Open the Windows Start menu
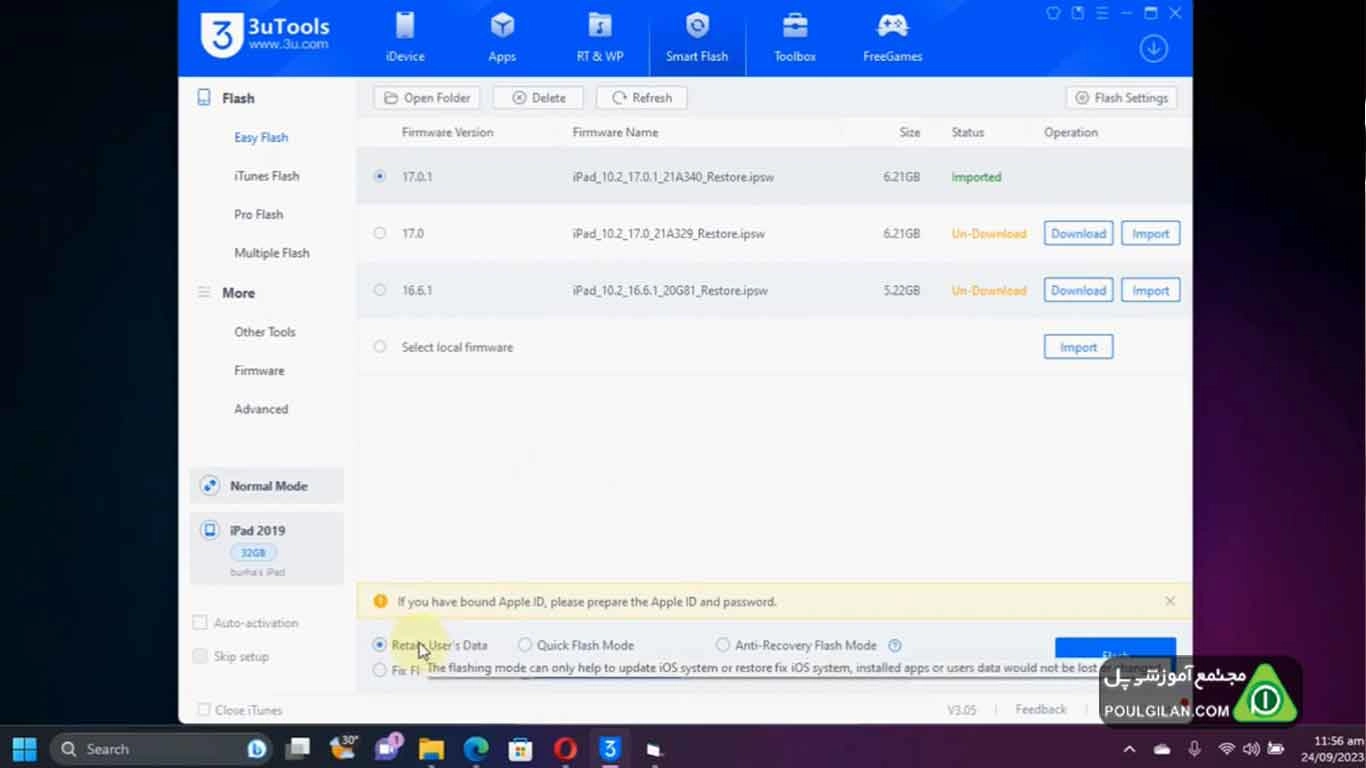The width and height of the screenshot is (1366, 768). 24,749
